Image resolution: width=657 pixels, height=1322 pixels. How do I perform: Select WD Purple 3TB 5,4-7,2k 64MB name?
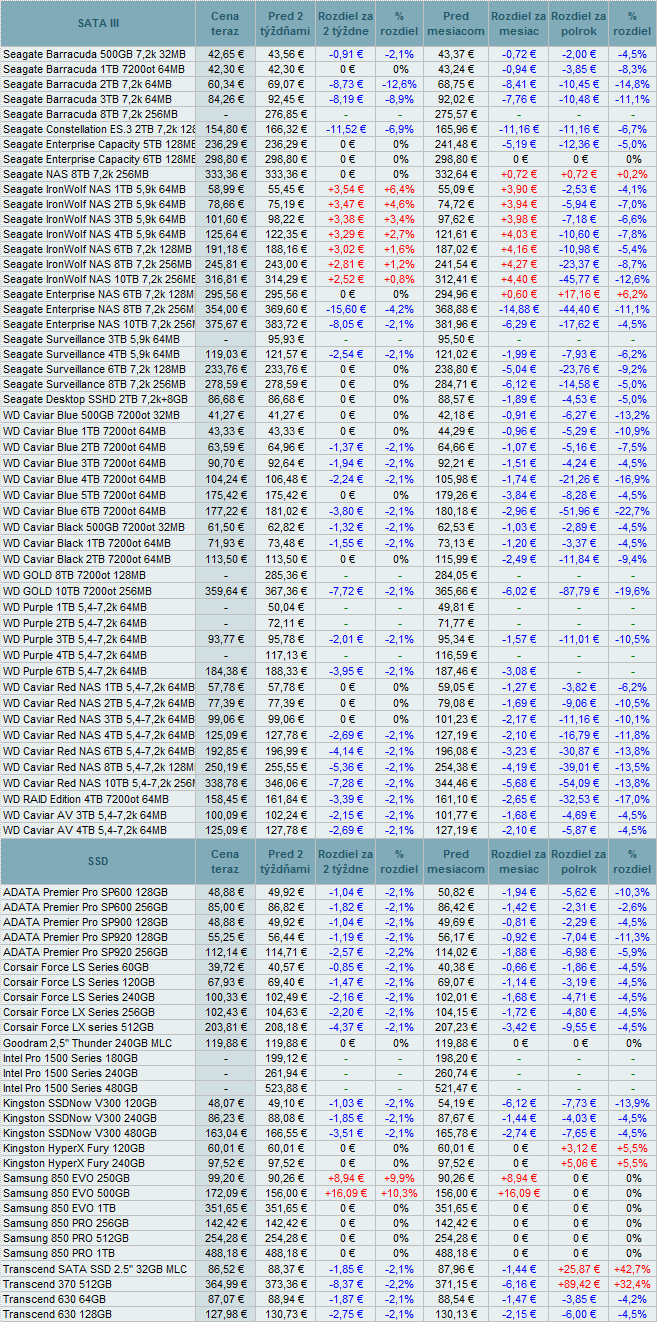coord(75,639)
